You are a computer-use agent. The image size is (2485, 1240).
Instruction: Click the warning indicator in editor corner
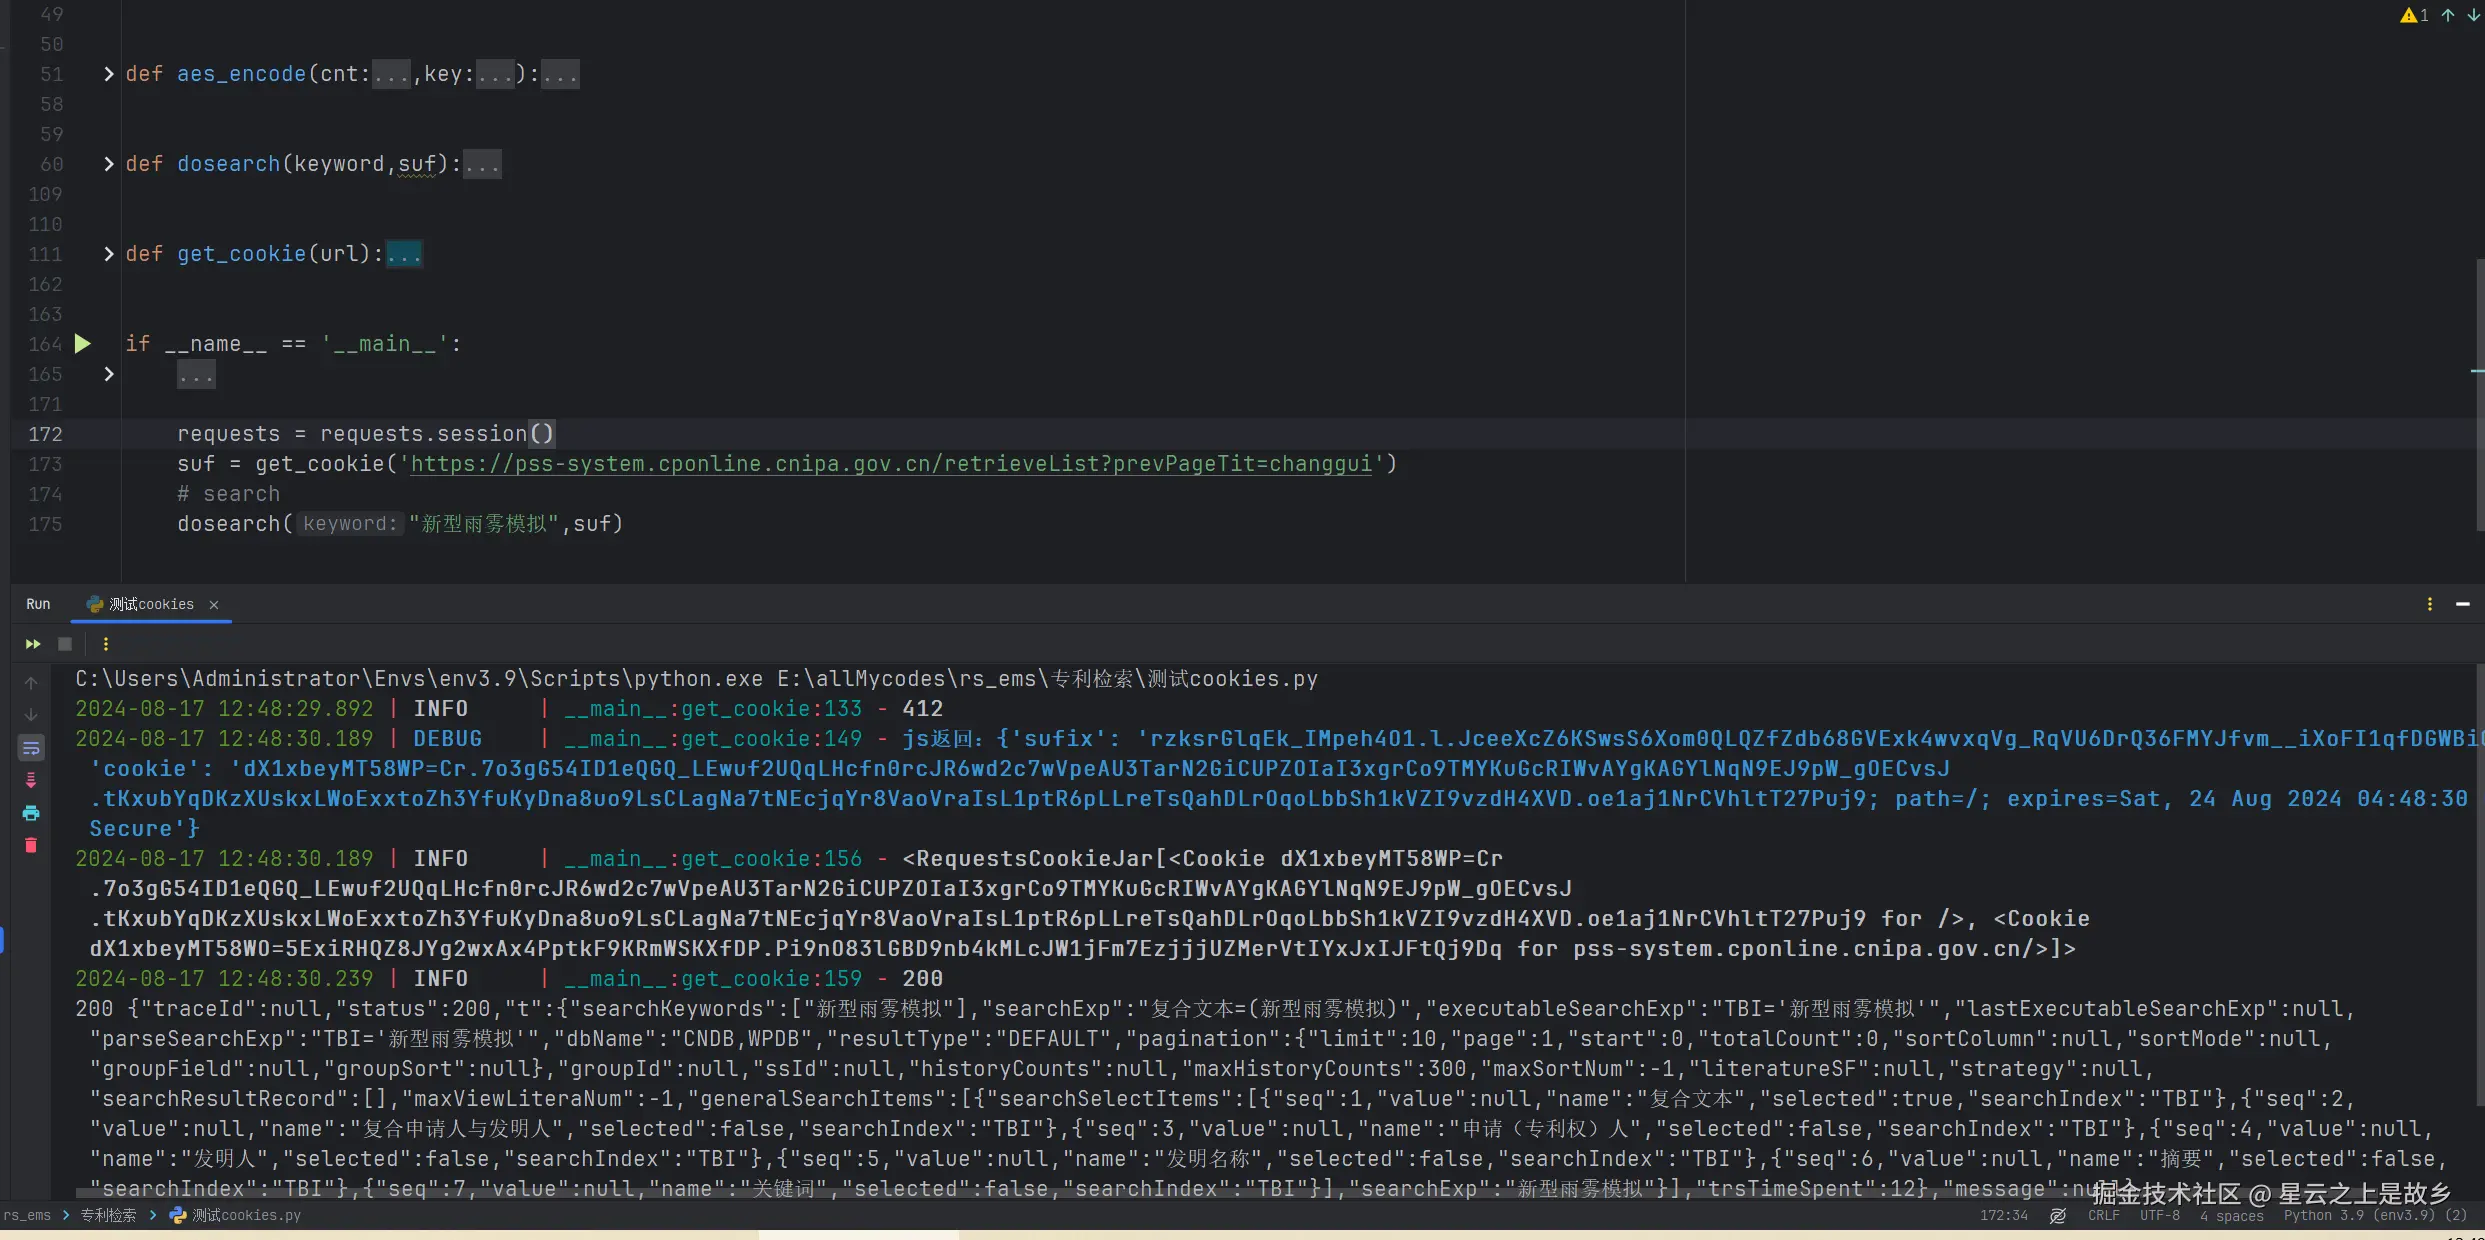pyautogui.click(x=2414, y=15)
